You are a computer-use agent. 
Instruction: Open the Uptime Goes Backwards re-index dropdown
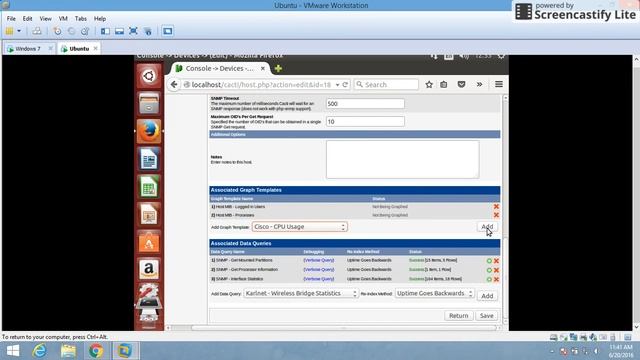[x=434, y=293]
